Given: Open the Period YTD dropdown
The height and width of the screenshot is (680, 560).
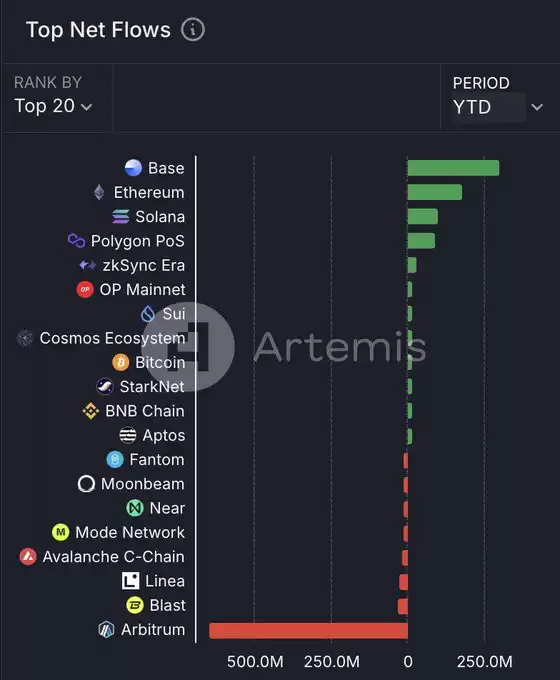Looking at the screenshot, I should pos(498,107).
